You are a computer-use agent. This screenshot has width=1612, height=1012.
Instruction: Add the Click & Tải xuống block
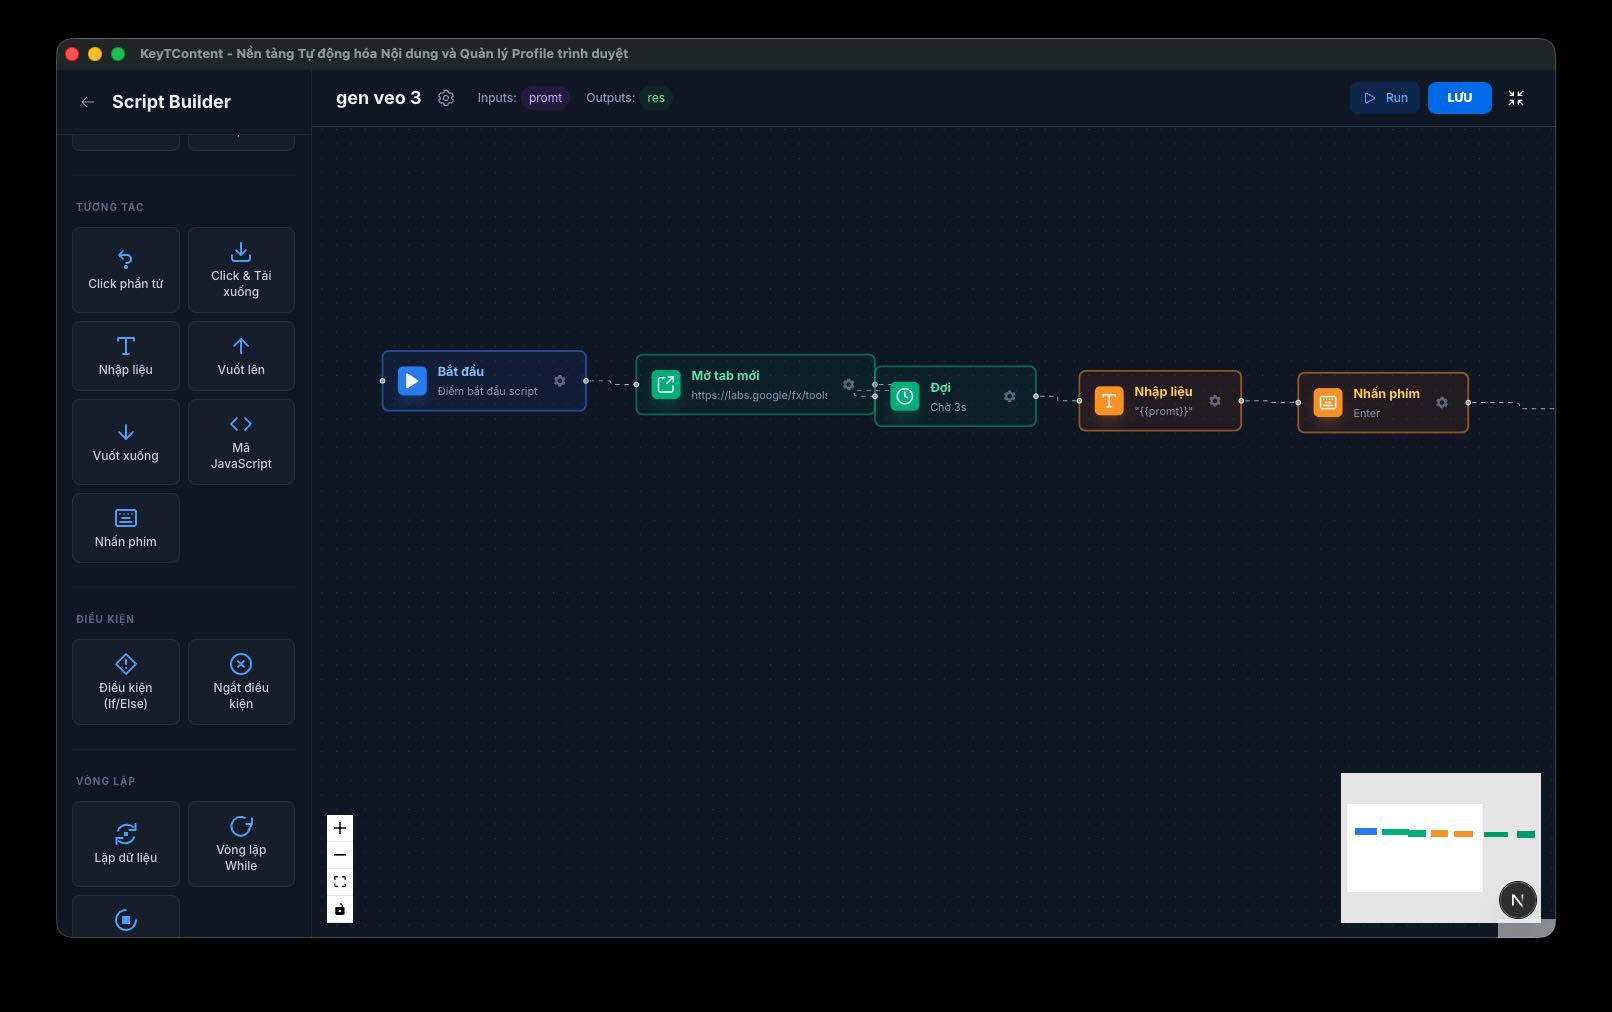[241, 270]
